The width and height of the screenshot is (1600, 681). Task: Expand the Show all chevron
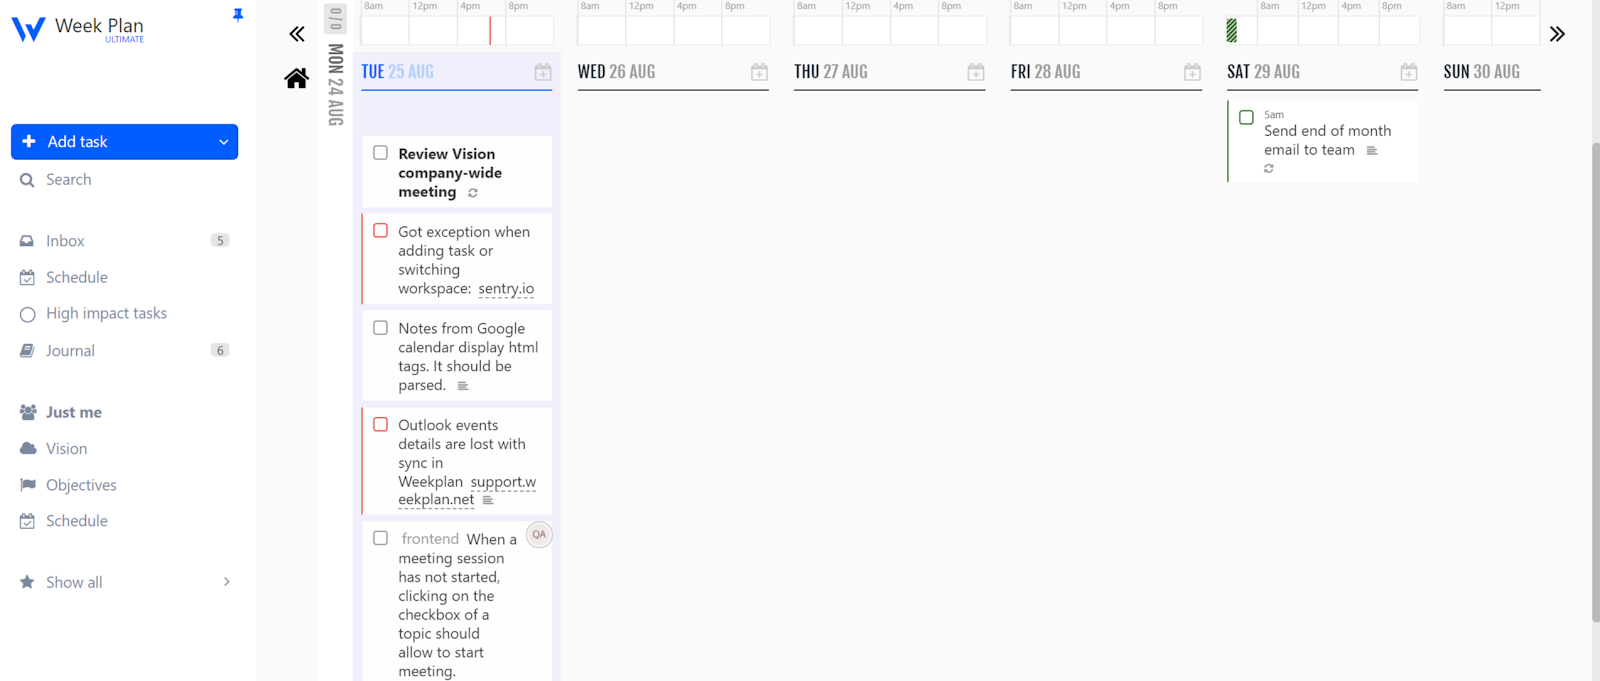pos(227,582)
